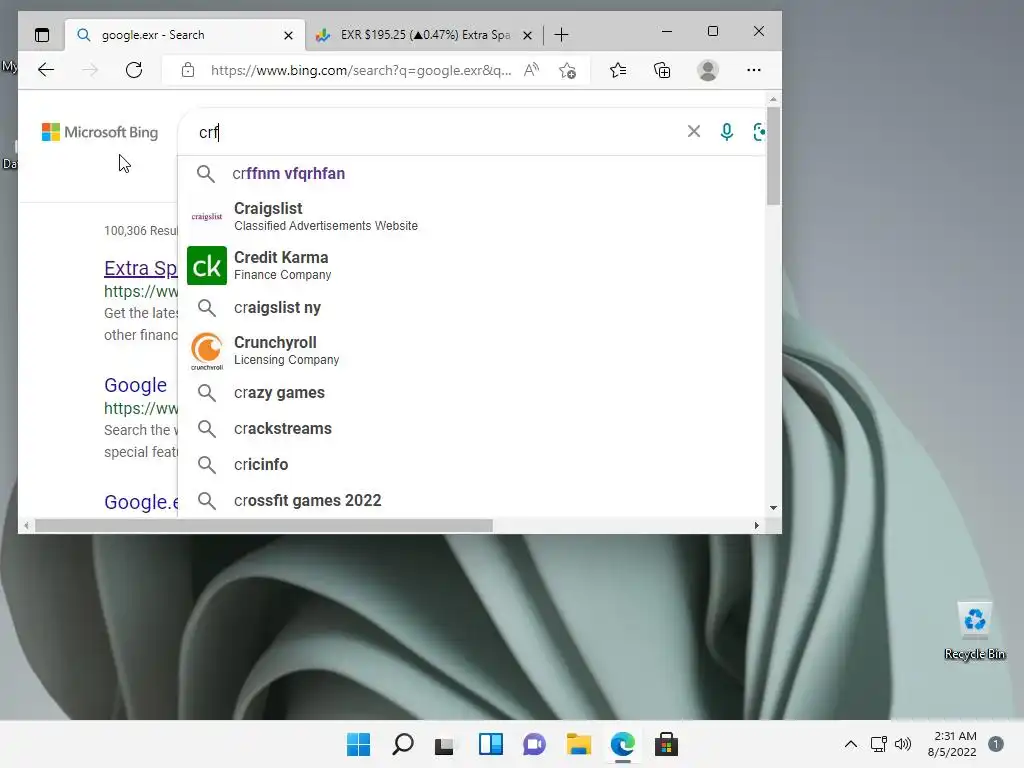
Task: Close the EXR Extra Space tab
Action: coord(527,35)
